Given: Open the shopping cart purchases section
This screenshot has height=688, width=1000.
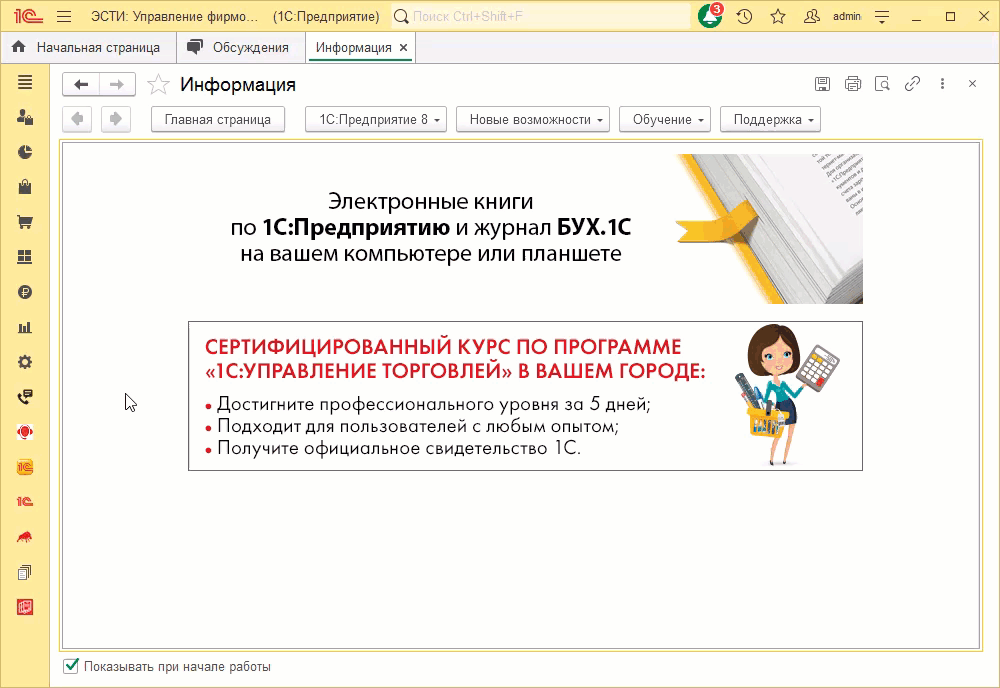Looking at the screenshot, I should (24, 221).
